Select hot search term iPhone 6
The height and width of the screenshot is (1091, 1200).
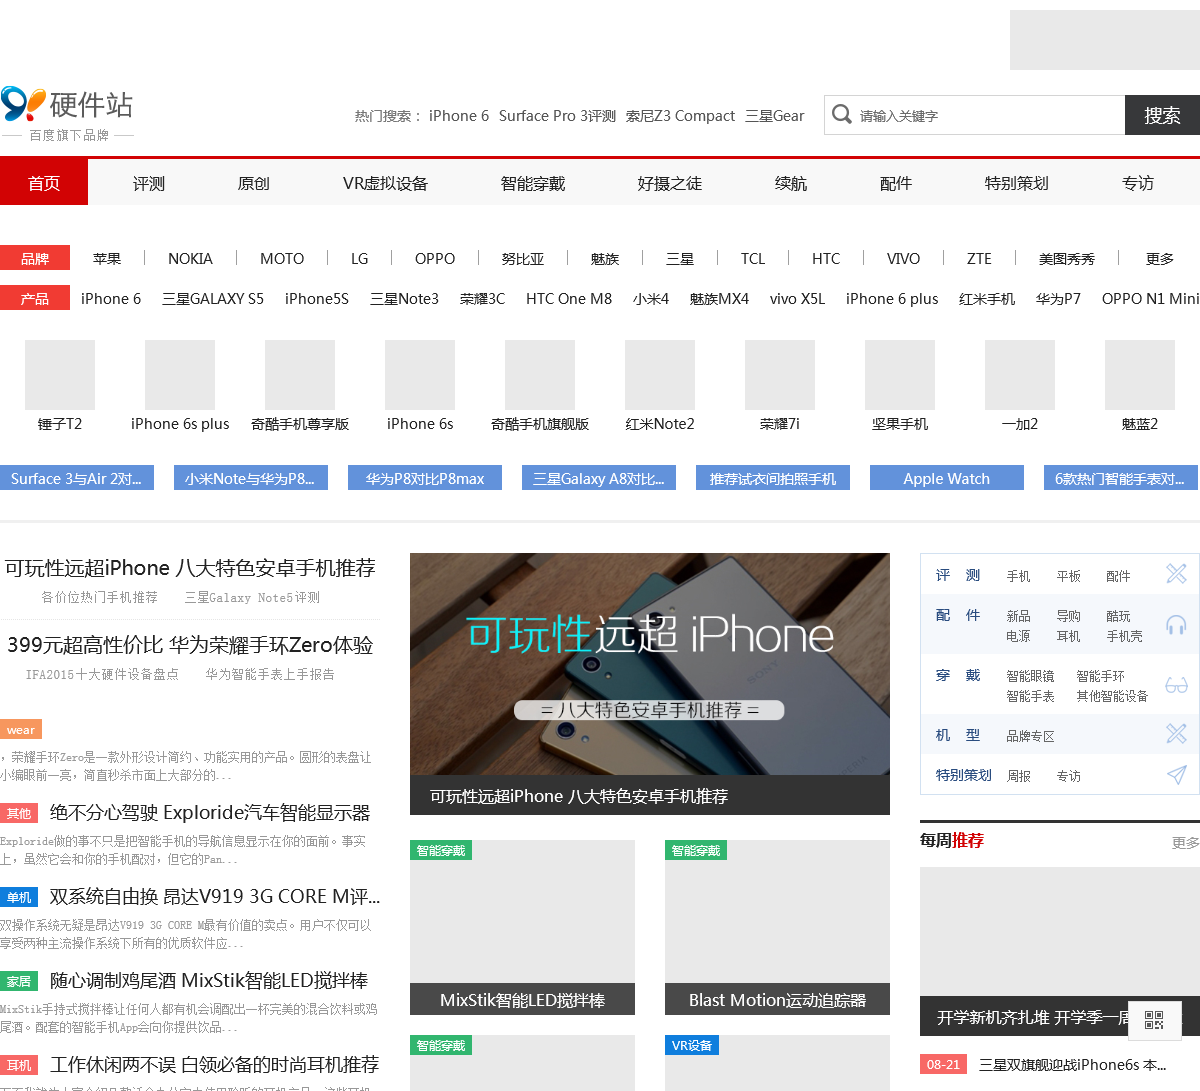459,116
